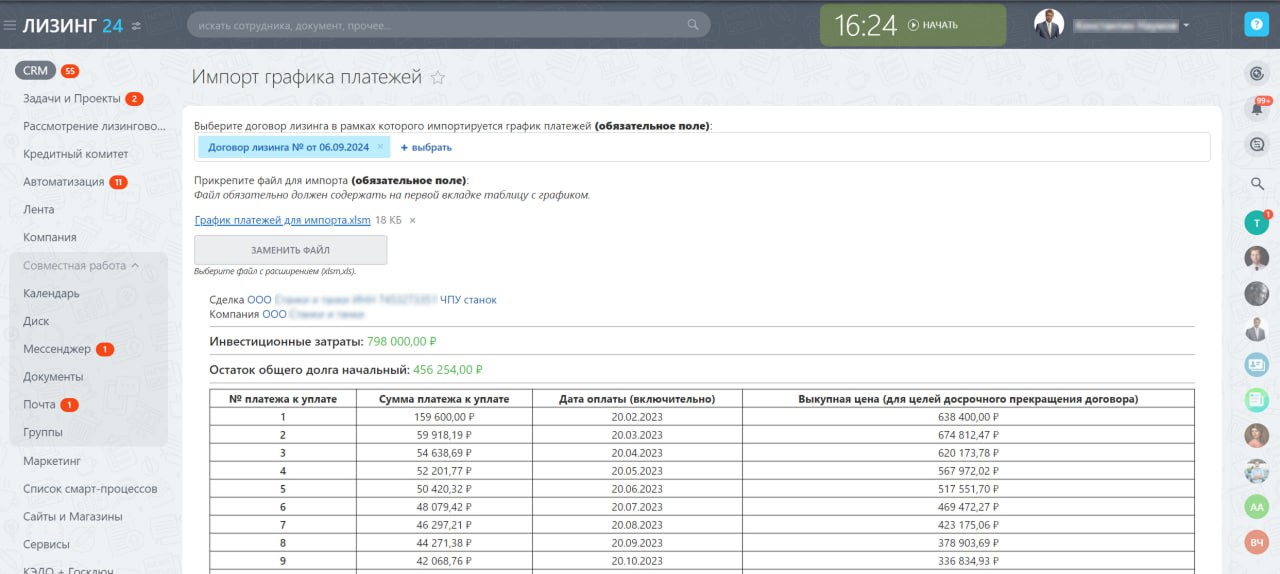Open the chat bubble icon in right sidebar
This screenshot has width=1280, height=574.
[x=1257, y=145]
